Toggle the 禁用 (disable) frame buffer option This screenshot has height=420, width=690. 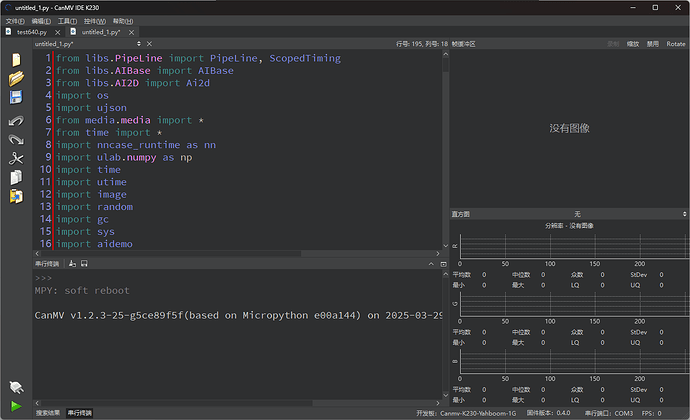652,44
